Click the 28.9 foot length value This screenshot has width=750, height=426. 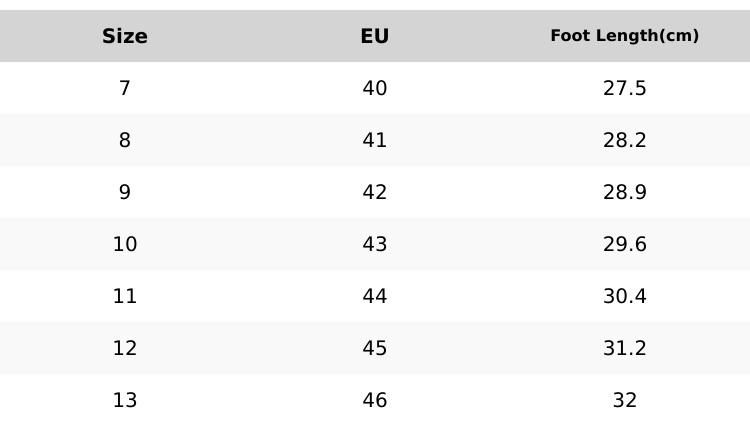[x=624, y=192]
